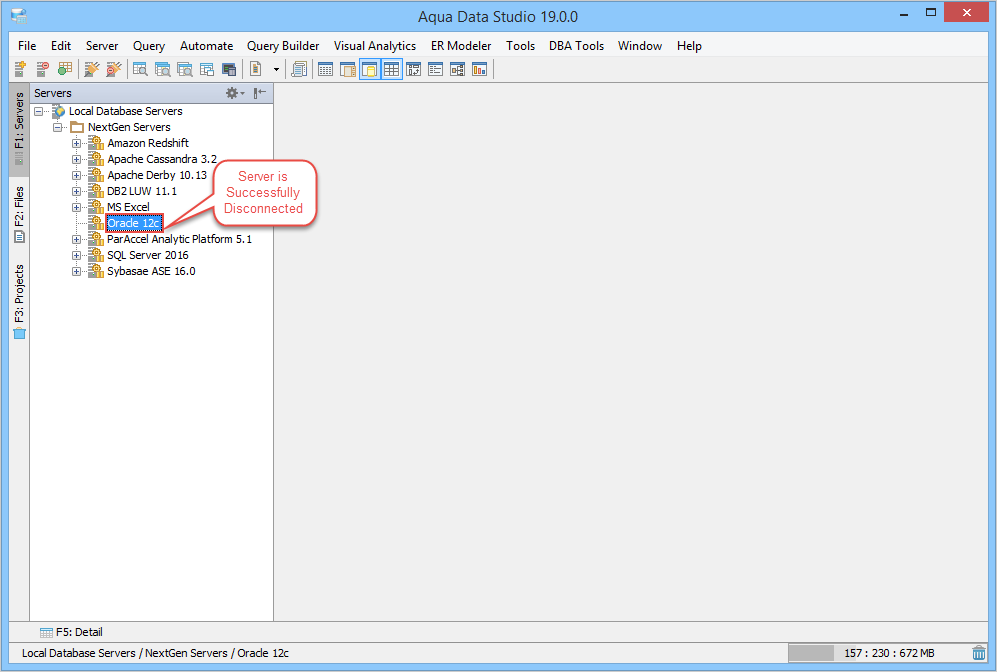Open the first Query Analyzer magnifier icon
Screen dimensions: 997x672
[141, 69]
